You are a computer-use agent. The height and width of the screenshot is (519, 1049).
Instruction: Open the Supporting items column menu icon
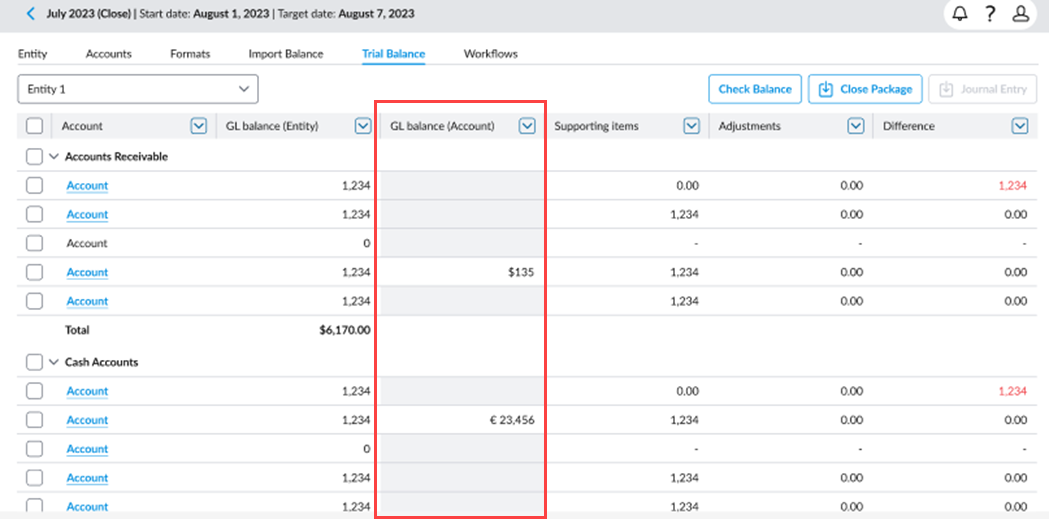pyautogui.click(x=691, y=126)
